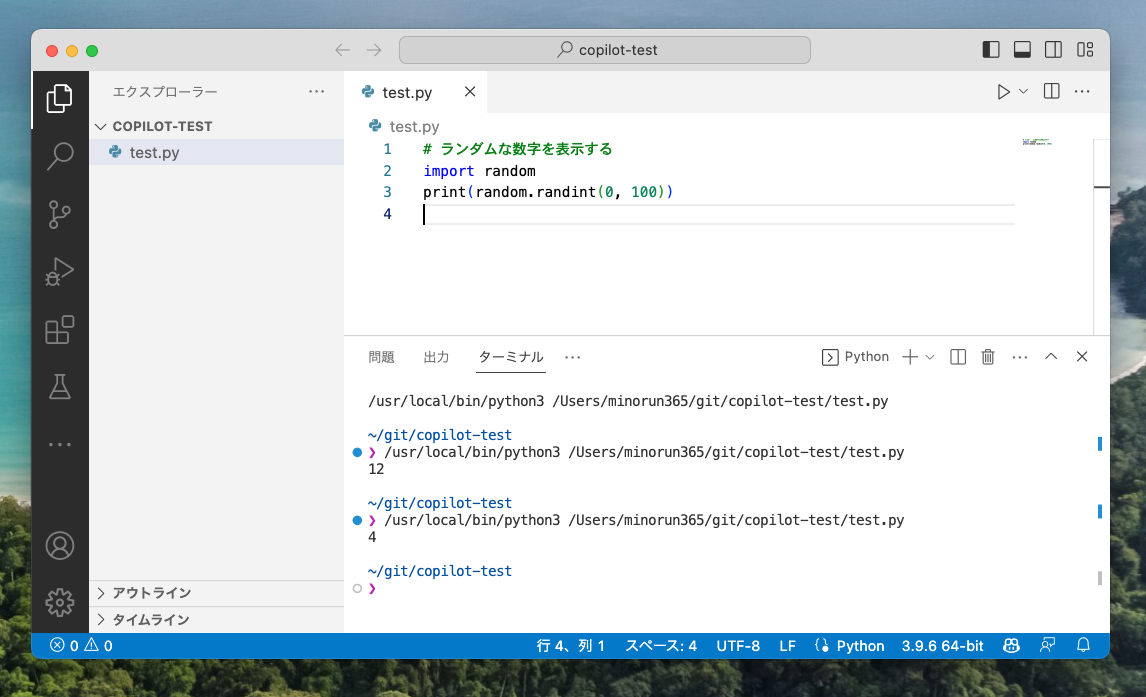Switch to the 出力 tab
This screenshot has width=1146, height=697.
(437, 356)
